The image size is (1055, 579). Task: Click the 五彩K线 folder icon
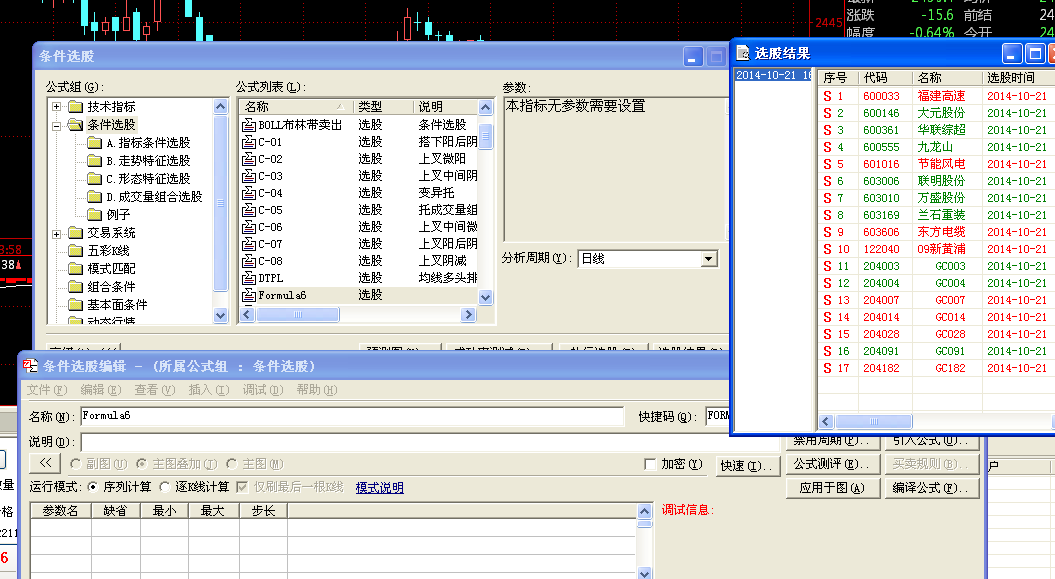(x=75, y=251)
